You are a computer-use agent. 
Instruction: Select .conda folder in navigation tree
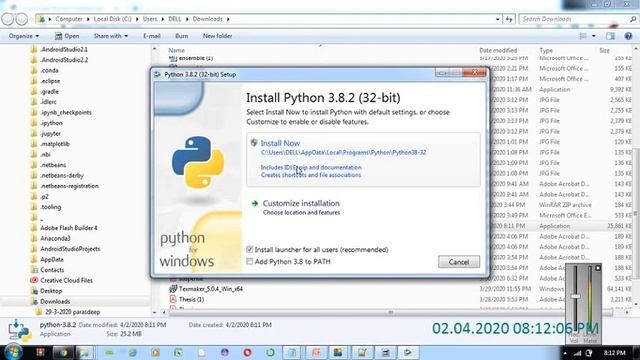click(49, 70)
